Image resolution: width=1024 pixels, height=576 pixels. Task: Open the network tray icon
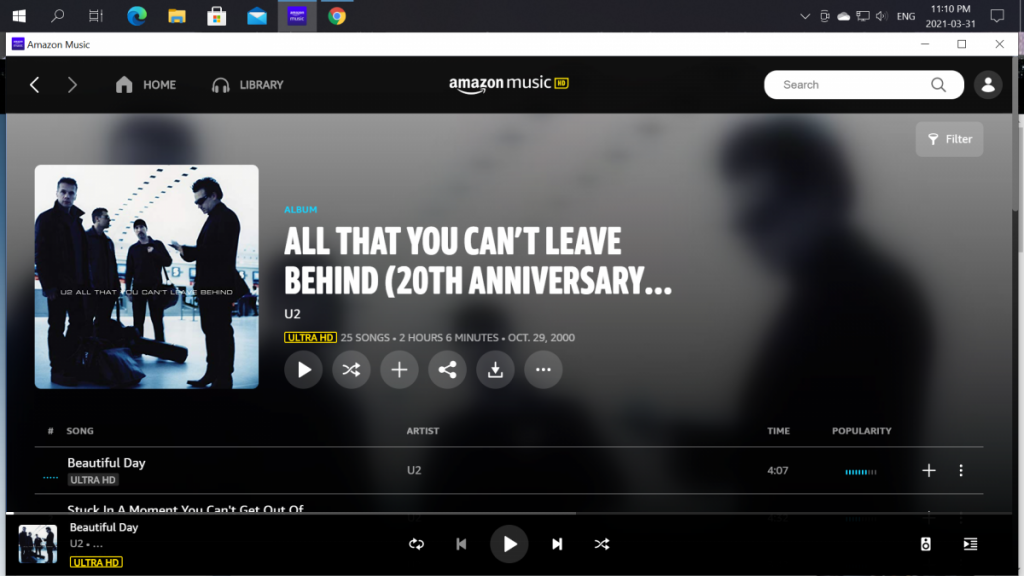(x=863, y=16)
